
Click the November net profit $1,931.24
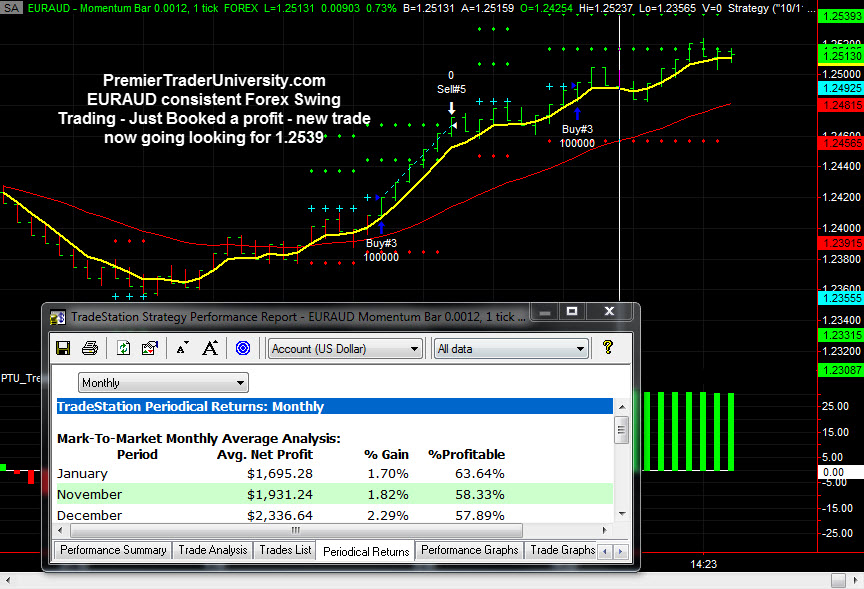[280, 495]
